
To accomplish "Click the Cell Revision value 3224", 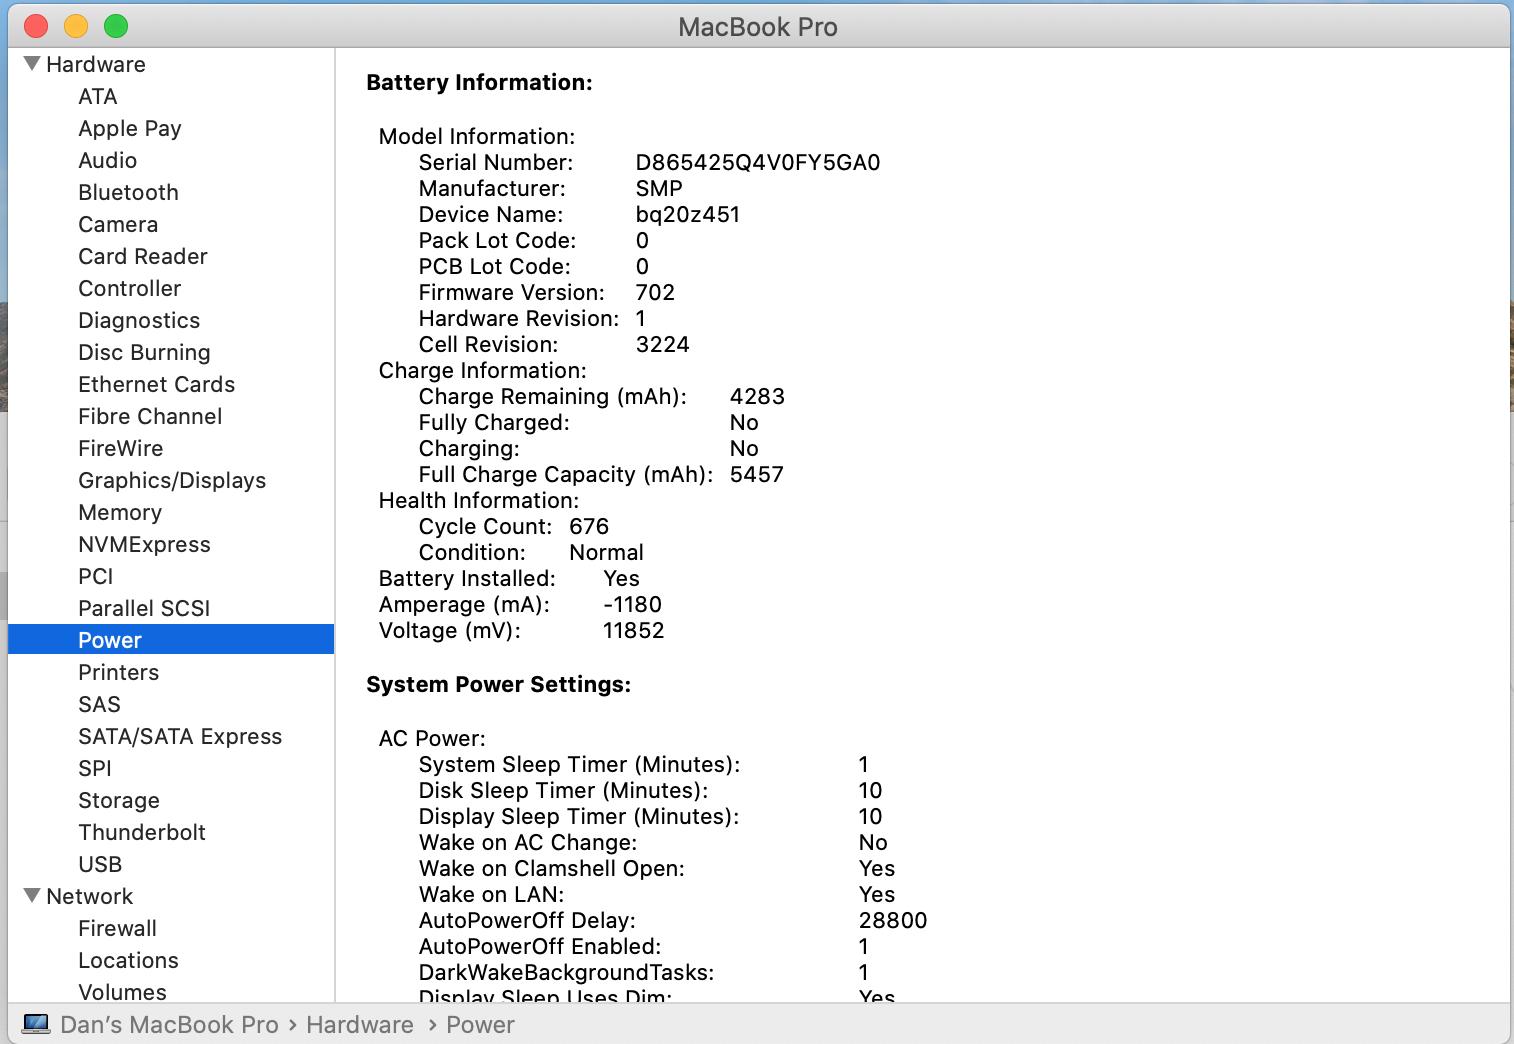I will coord(663,344).
